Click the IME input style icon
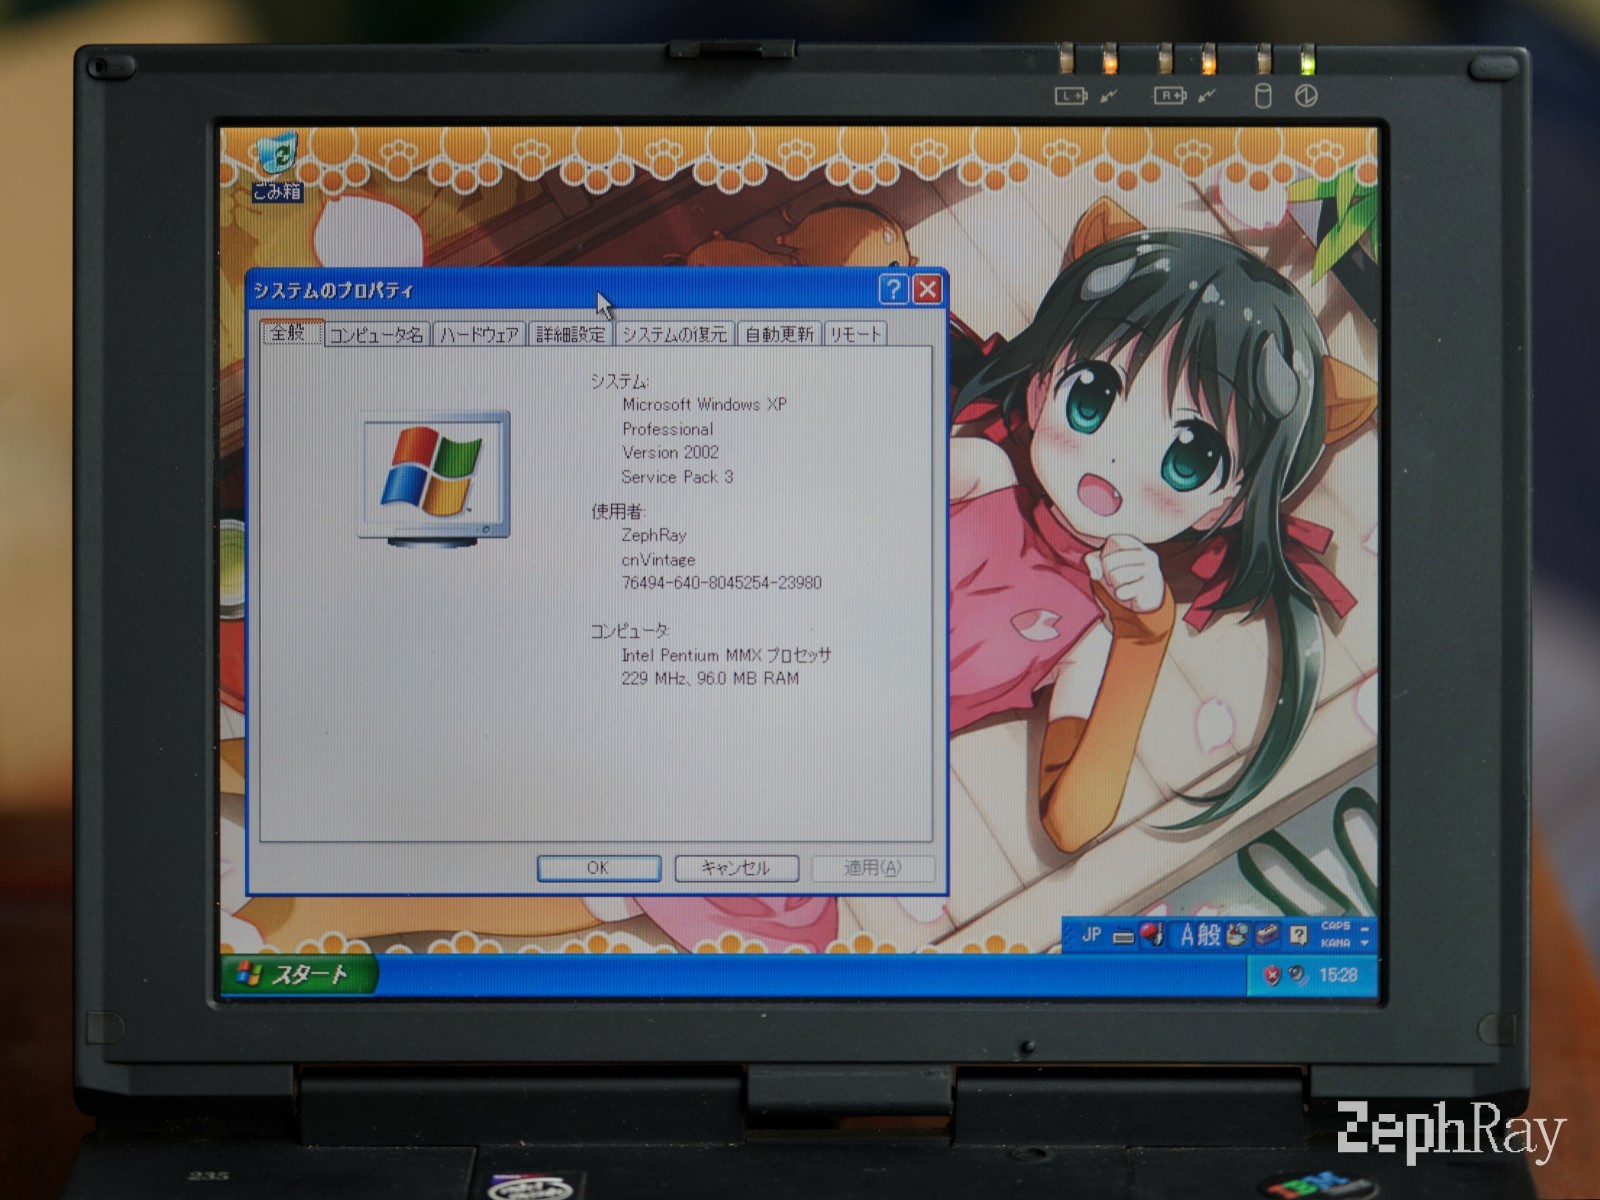 pos(1152,935)
